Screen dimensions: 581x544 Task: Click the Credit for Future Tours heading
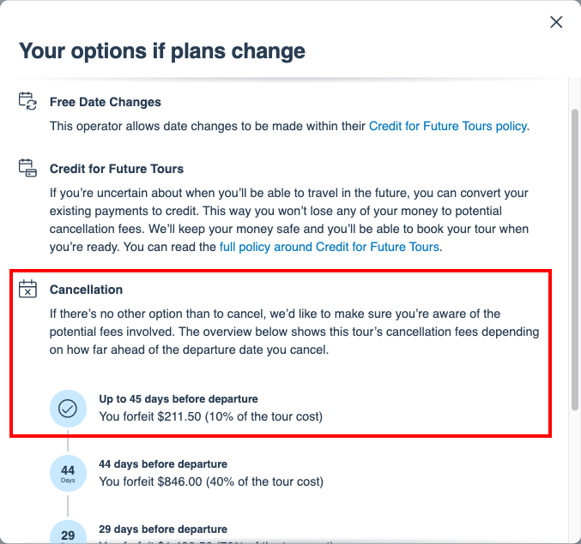pos(116,169)
